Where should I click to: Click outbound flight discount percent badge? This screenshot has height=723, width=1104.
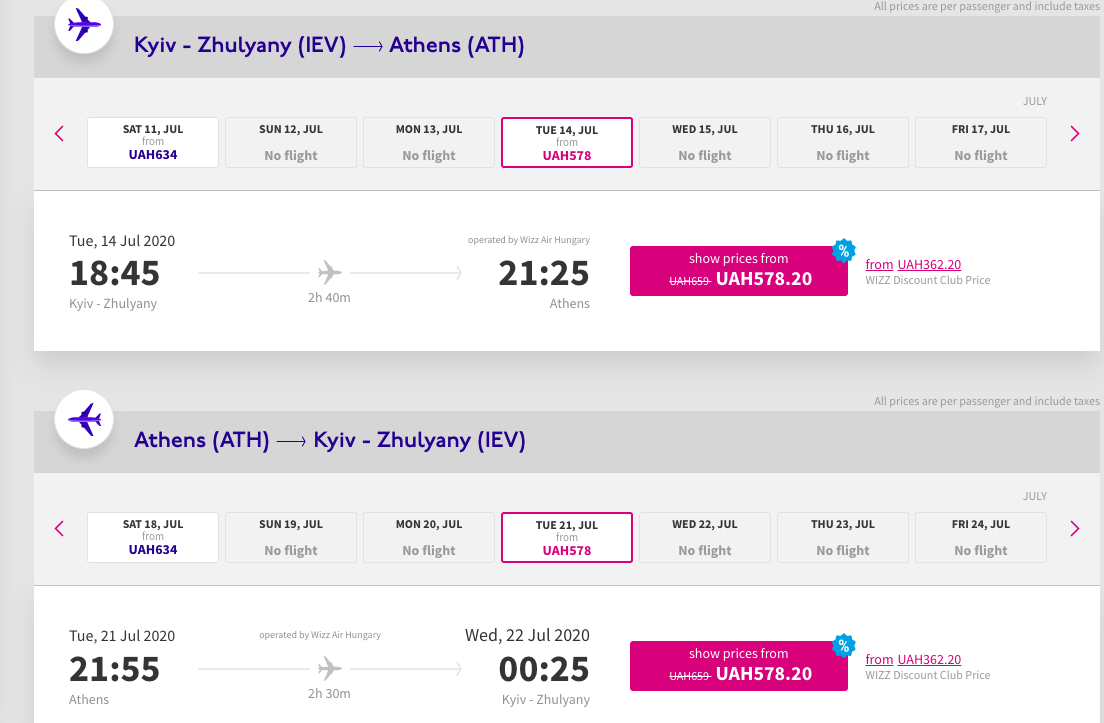[844, 251]
